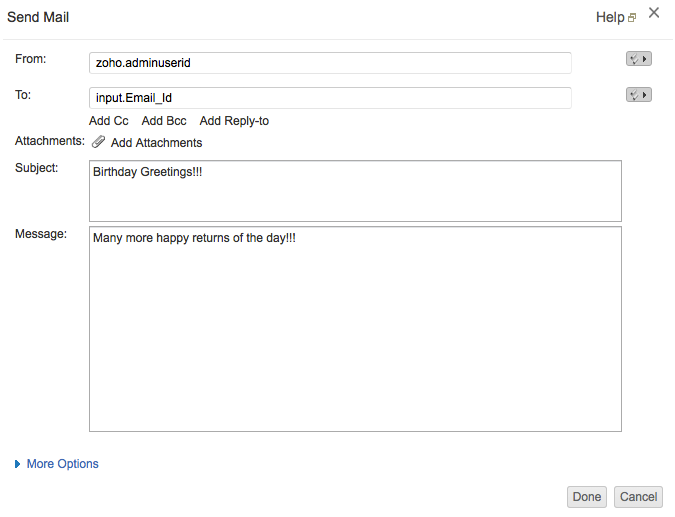
Task: Click the paperclip attachment icon
Action: (98, 143)
